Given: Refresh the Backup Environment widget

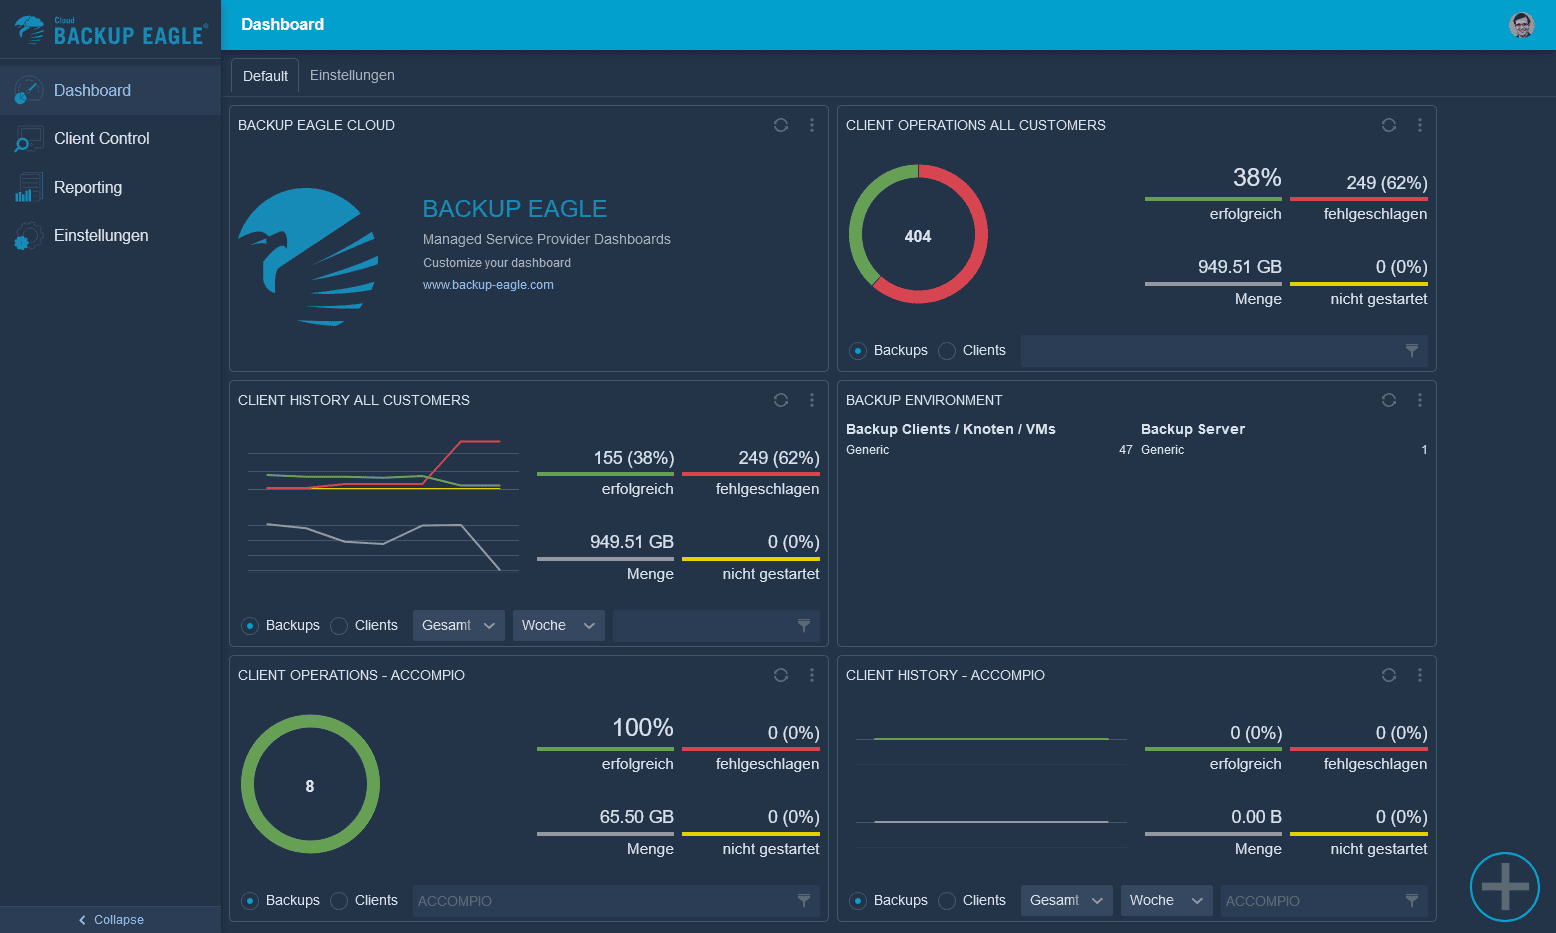Looking at the screenshot, I should [x=1389, y=400].
